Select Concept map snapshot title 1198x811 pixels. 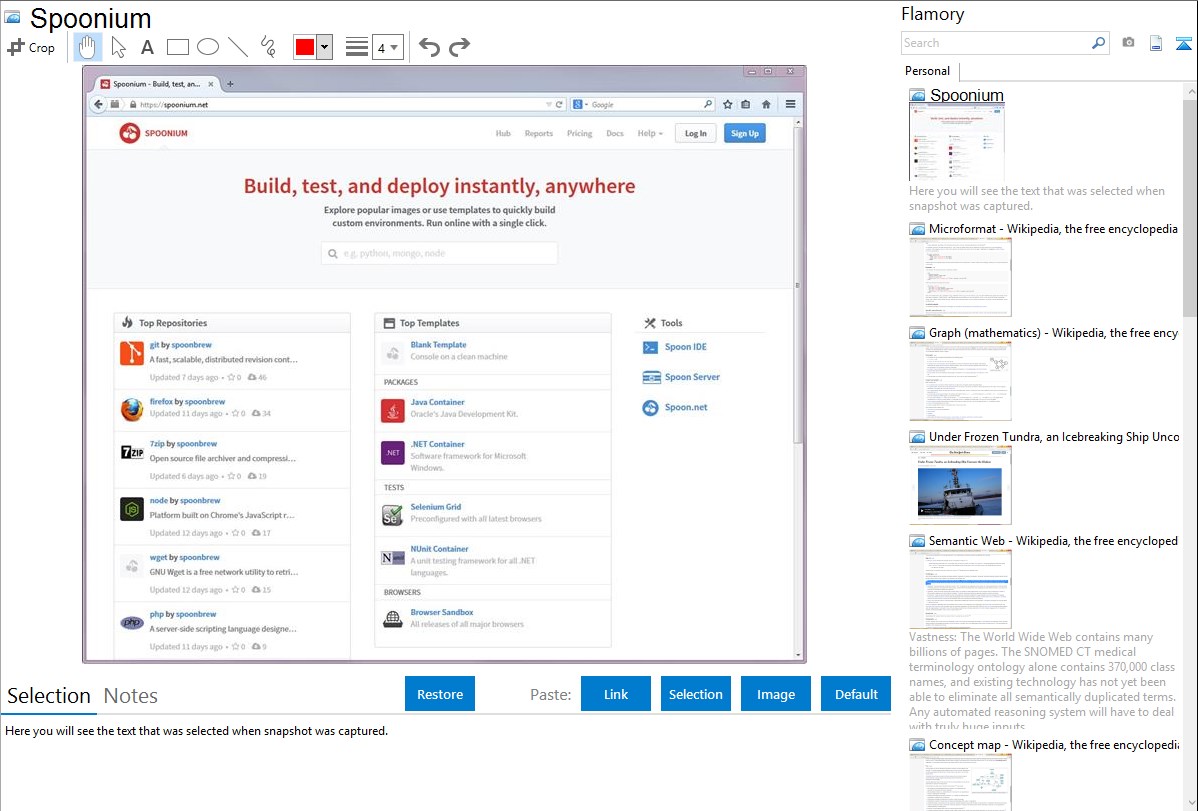[1053, 744]
